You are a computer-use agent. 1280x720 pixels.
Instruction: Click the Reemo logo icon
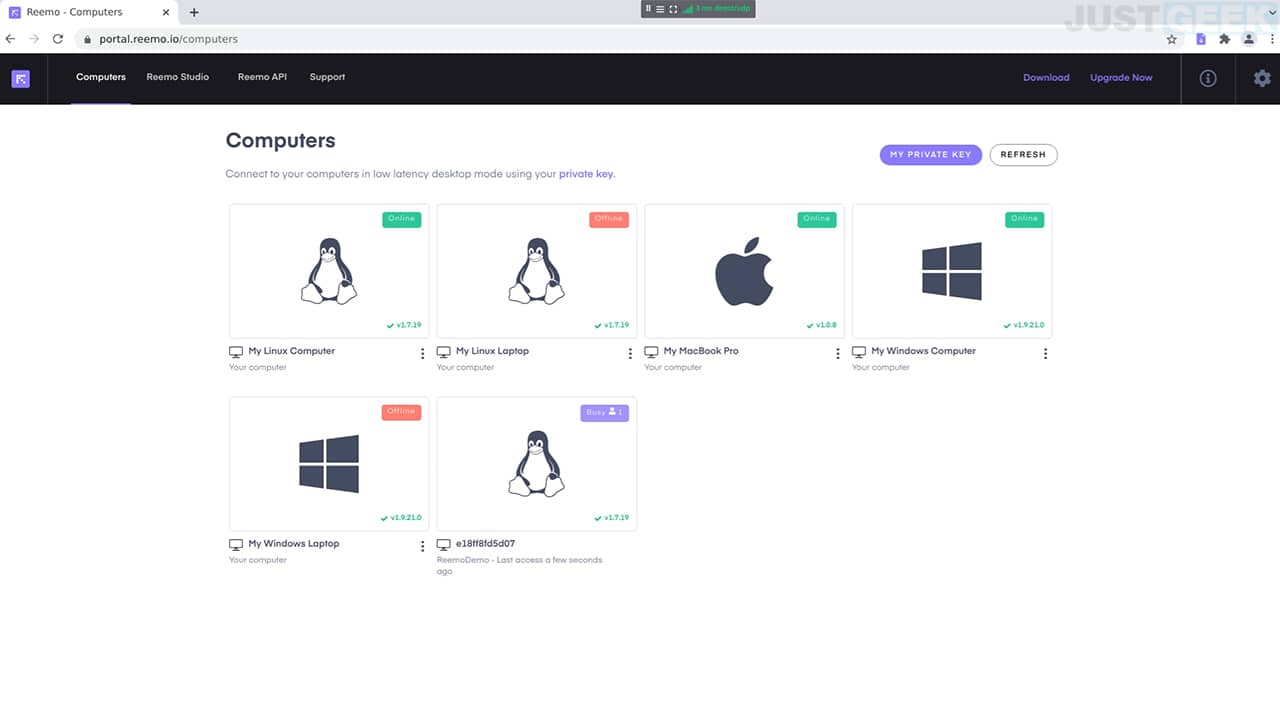20,78
